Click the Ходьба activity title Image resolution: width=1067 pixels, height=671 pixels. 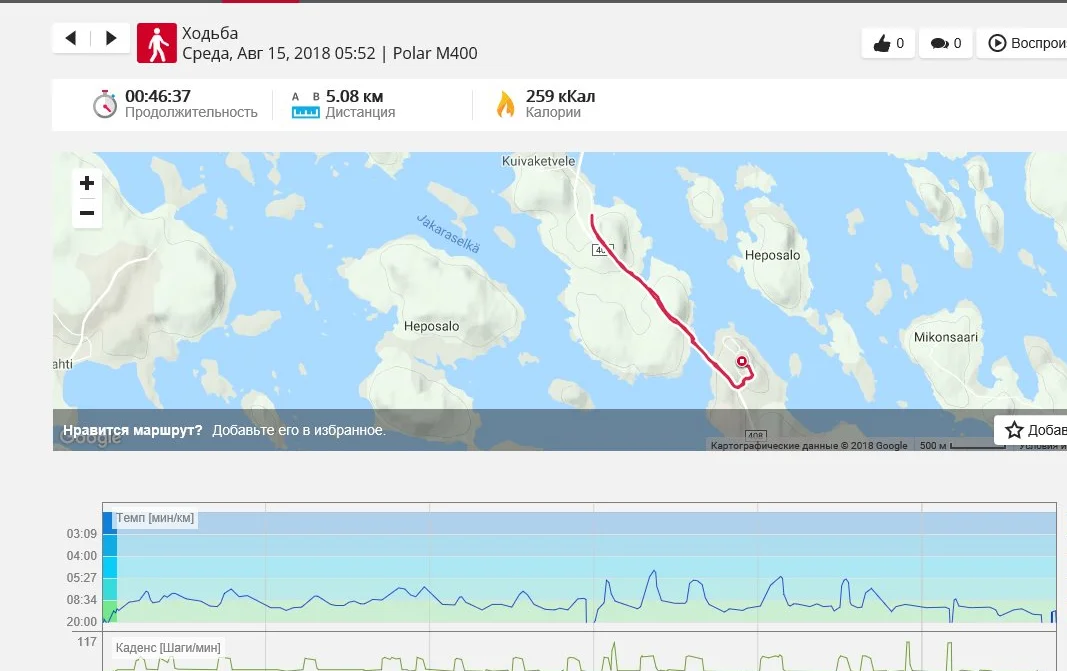(210, 33)
